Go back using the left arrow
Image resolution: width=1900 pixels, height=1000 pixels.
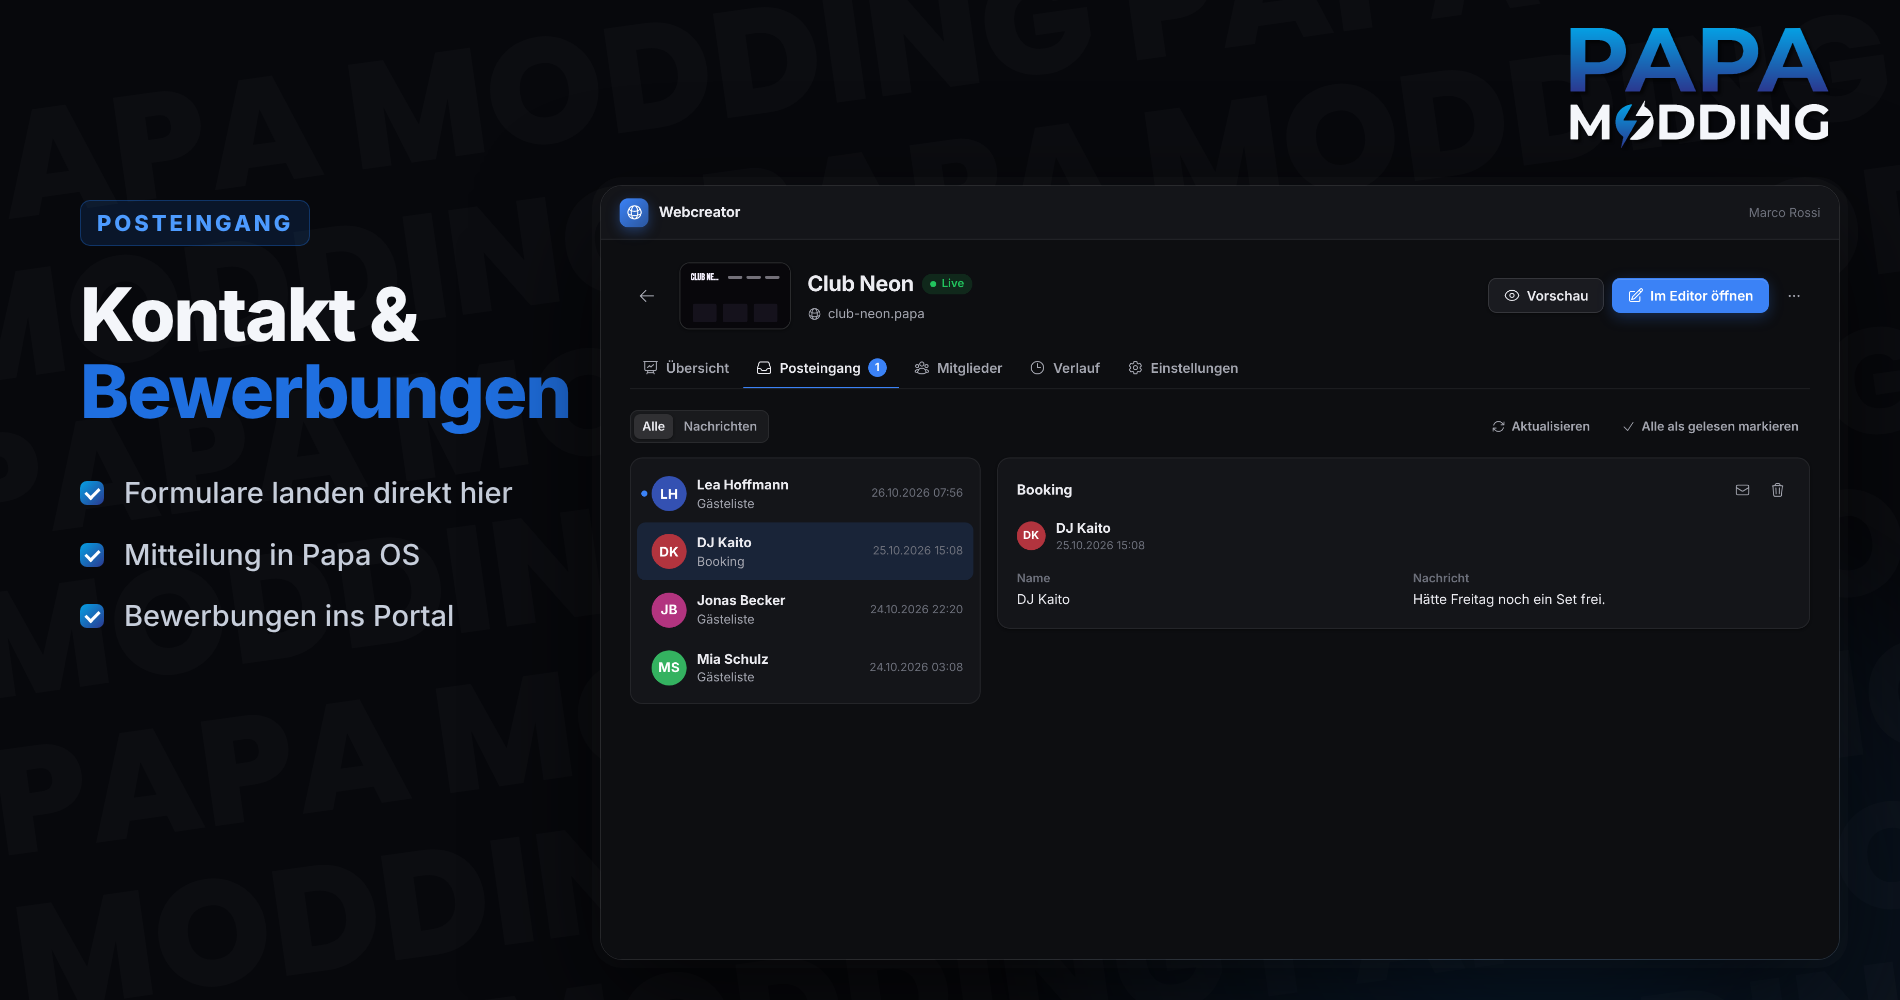click(x=647, y=296)
